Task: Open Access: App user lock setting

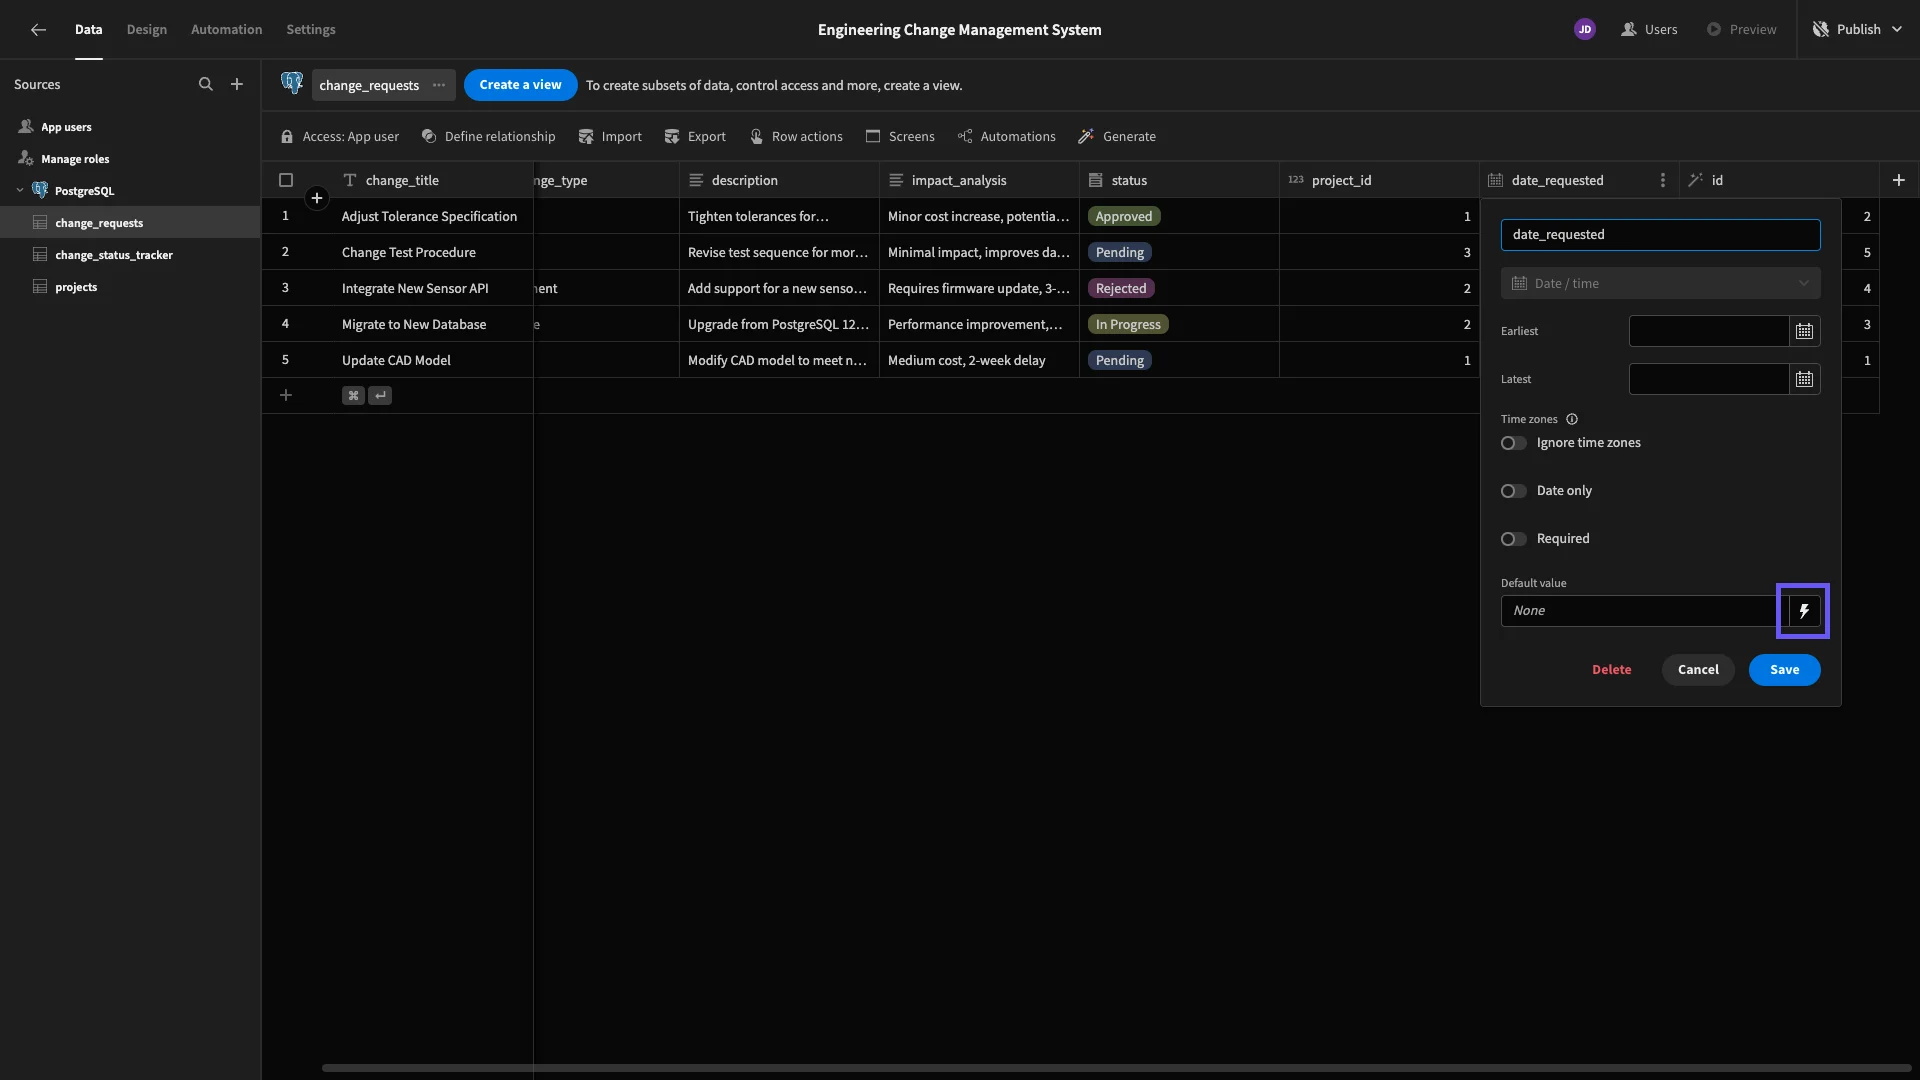Action: [340, 136]
